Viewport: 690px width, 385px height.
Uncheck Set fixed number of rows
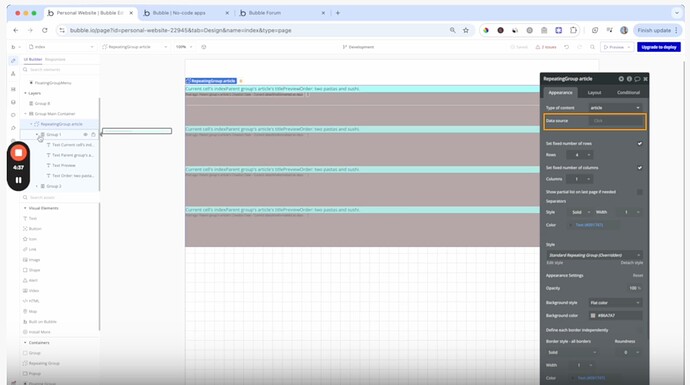coord(639,143)
